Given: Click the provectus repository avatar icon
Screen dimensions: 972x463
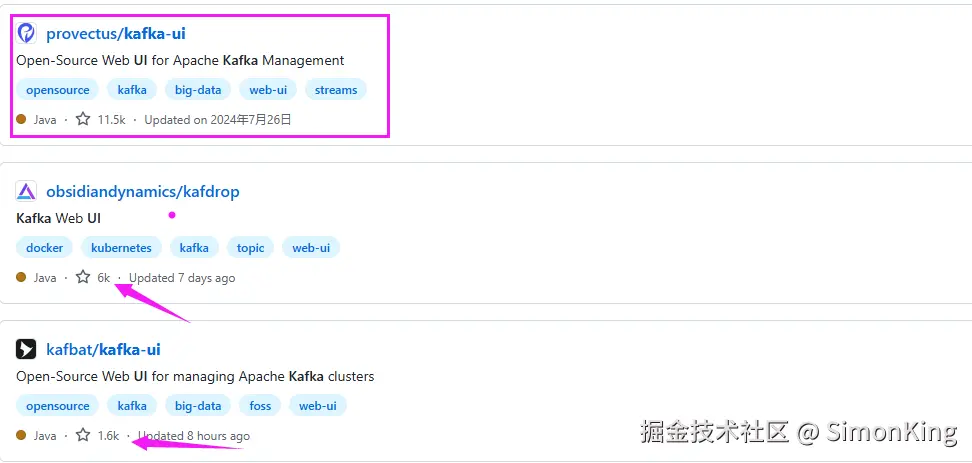Looking at the screenshot, I should (x=26, y=34).
